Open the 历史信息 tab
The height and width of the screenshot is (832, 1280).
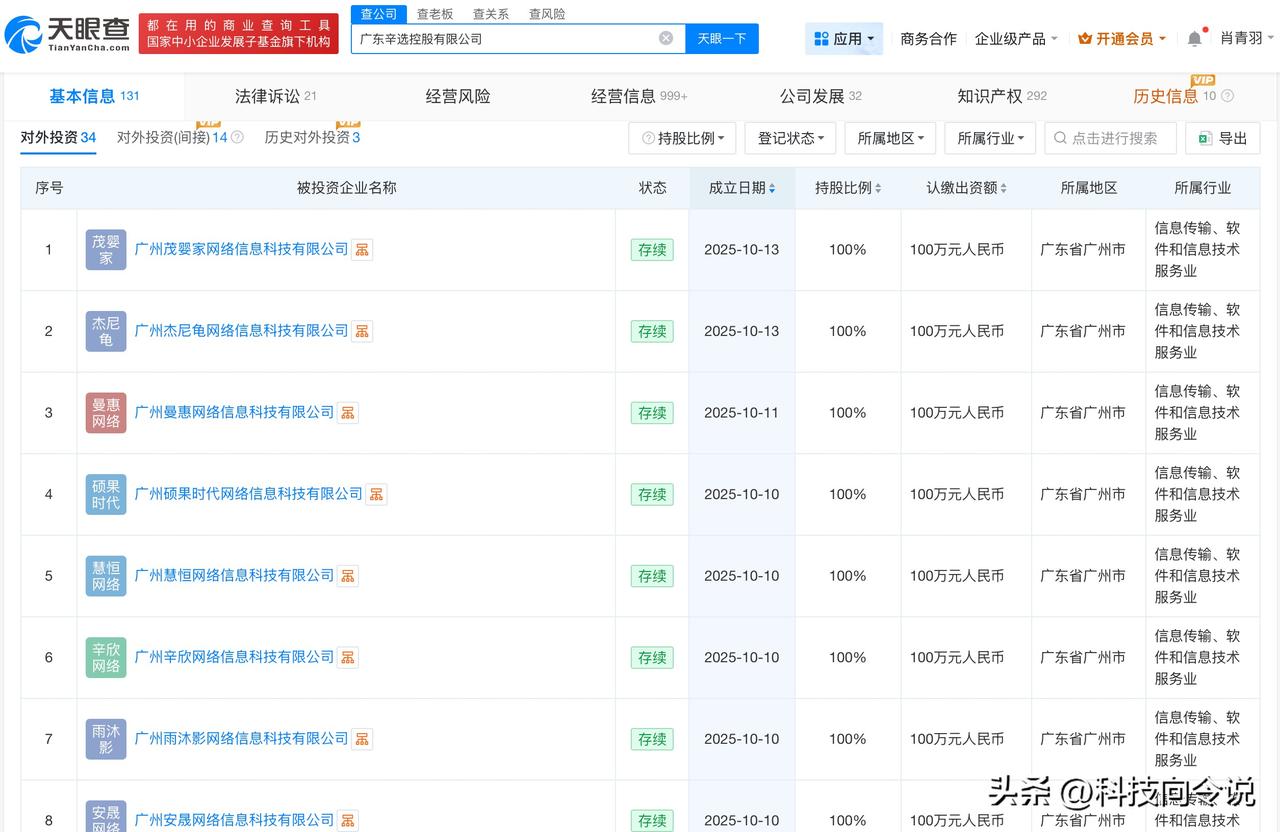coord(1175,96)
